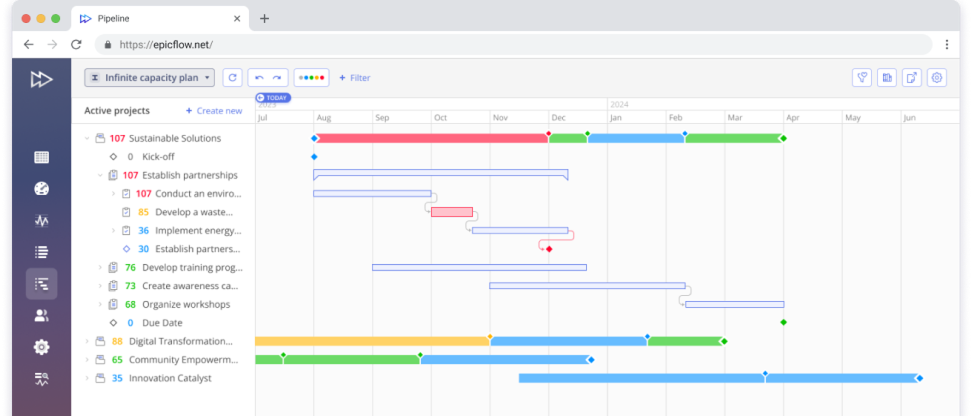Collapse the Establish partnerships summary
This screenshot has width=972, height=416.
[100, 175]
